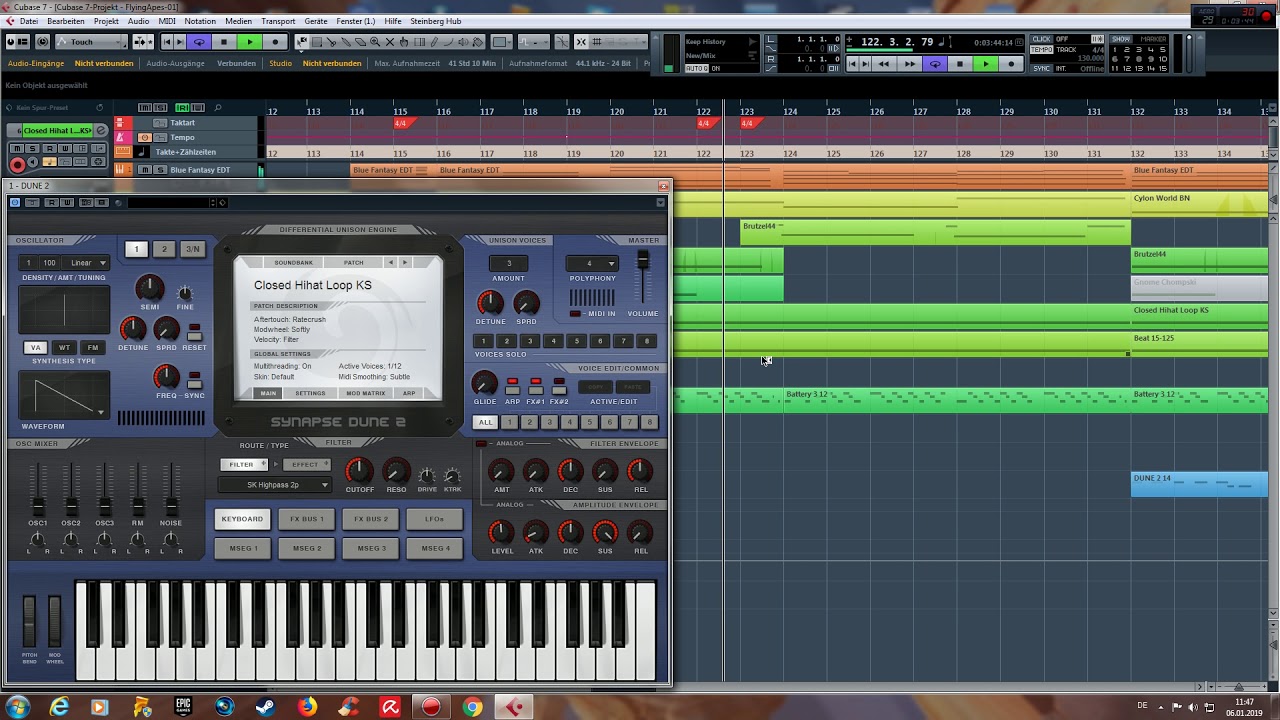
Task: Open Chrome from the Windows taskbar
Action: pos(472,707)
